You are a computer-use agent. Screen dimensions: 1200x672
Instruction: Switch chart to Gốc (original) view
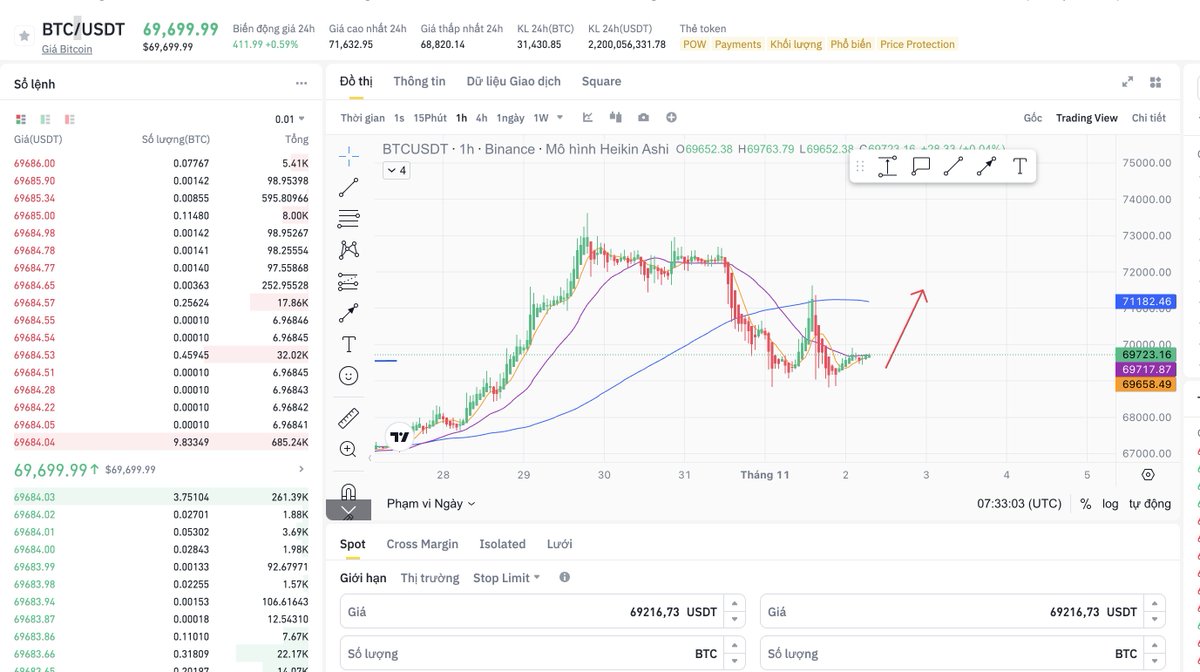point(1033,118)
